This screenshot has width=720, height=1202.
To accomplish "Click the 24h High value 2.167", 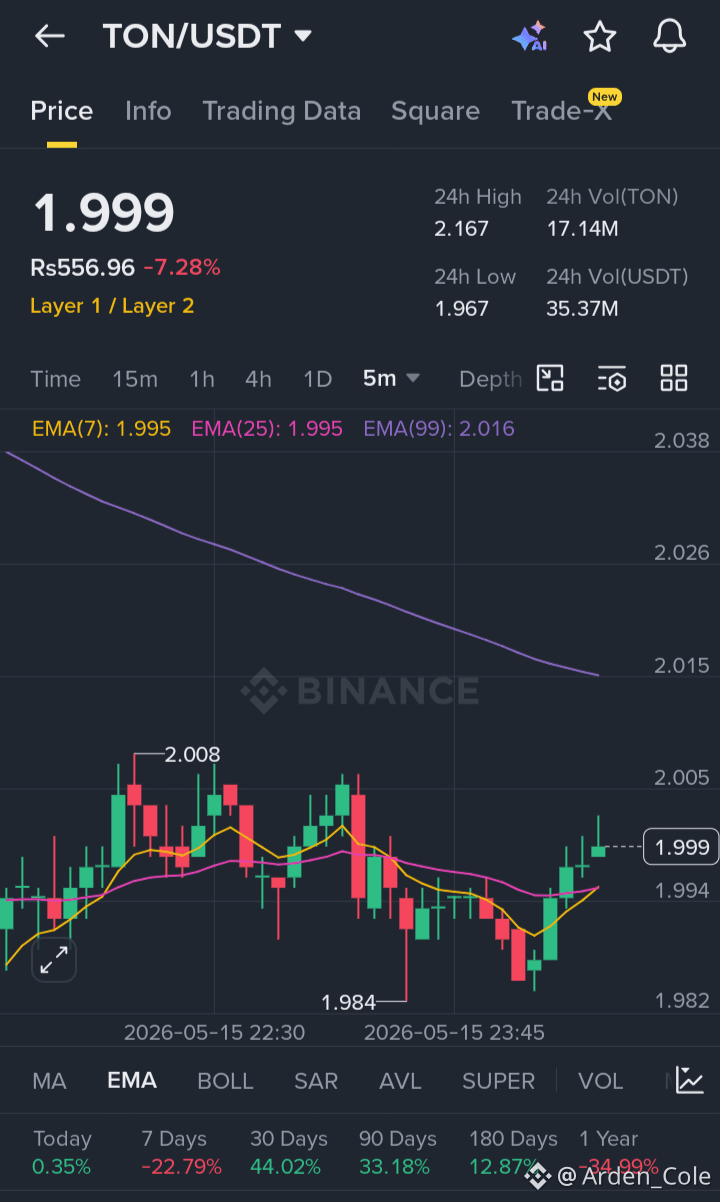I will (461, 229).
